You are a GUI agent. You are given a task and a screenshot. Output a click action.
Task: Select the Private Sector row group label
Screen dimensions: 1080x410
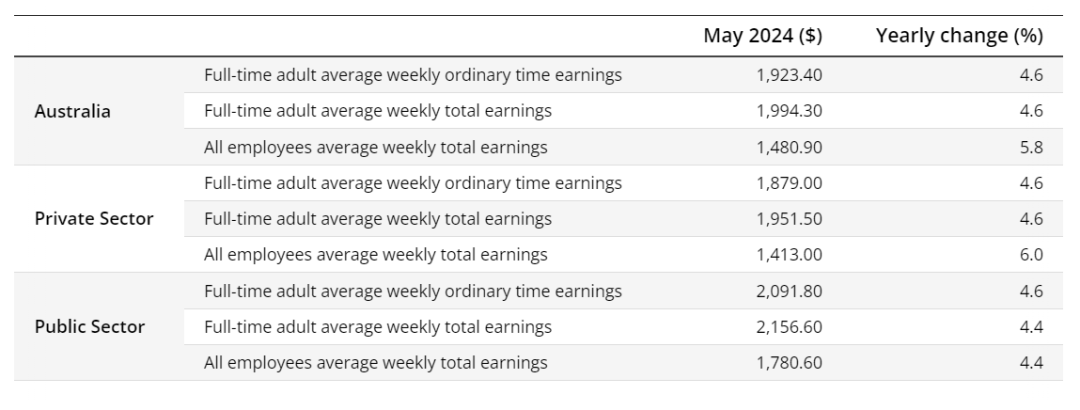coord(94,219)
